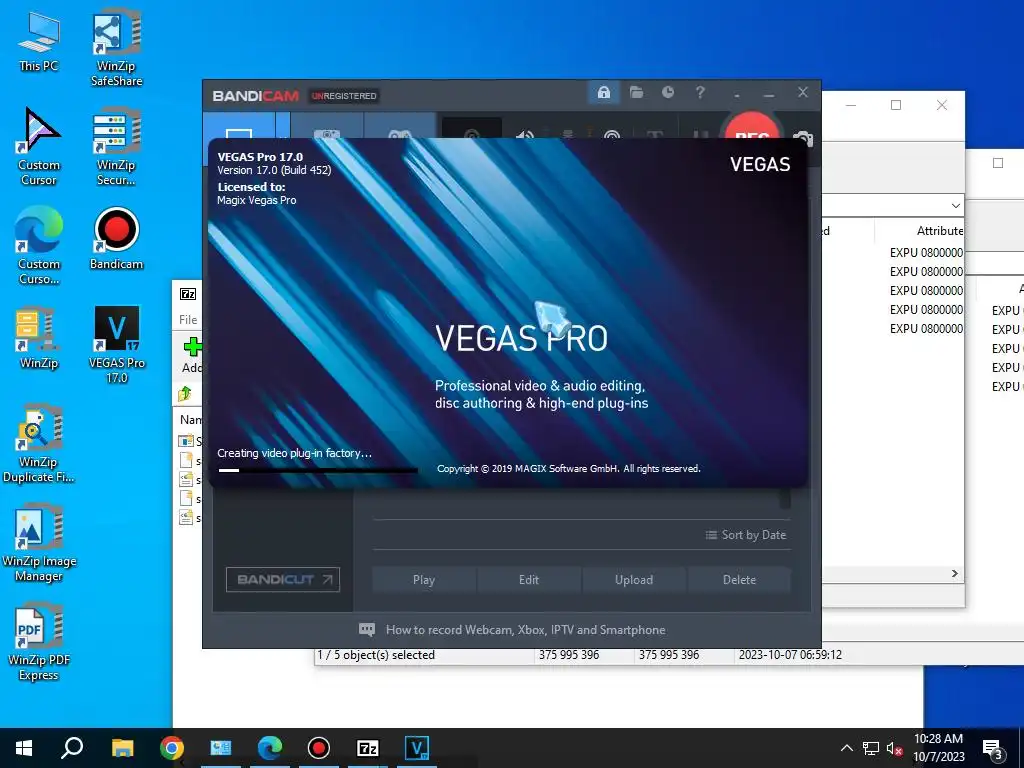Image resolution: width=1024 pixels, height=768 pixels.
Task: Select the WinZip desktop icon
Action: tap(38, 338)
